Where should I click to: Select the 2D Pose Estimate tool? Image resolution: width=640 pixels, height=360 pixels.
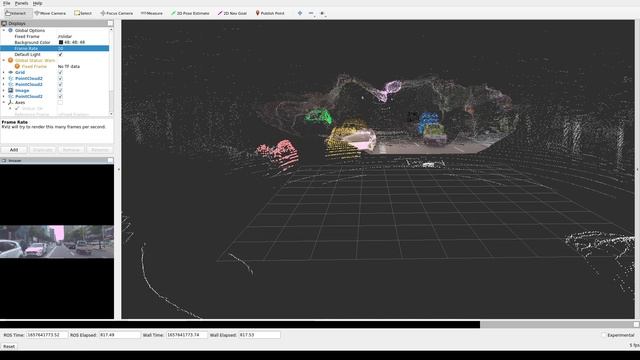click(190, 13)
